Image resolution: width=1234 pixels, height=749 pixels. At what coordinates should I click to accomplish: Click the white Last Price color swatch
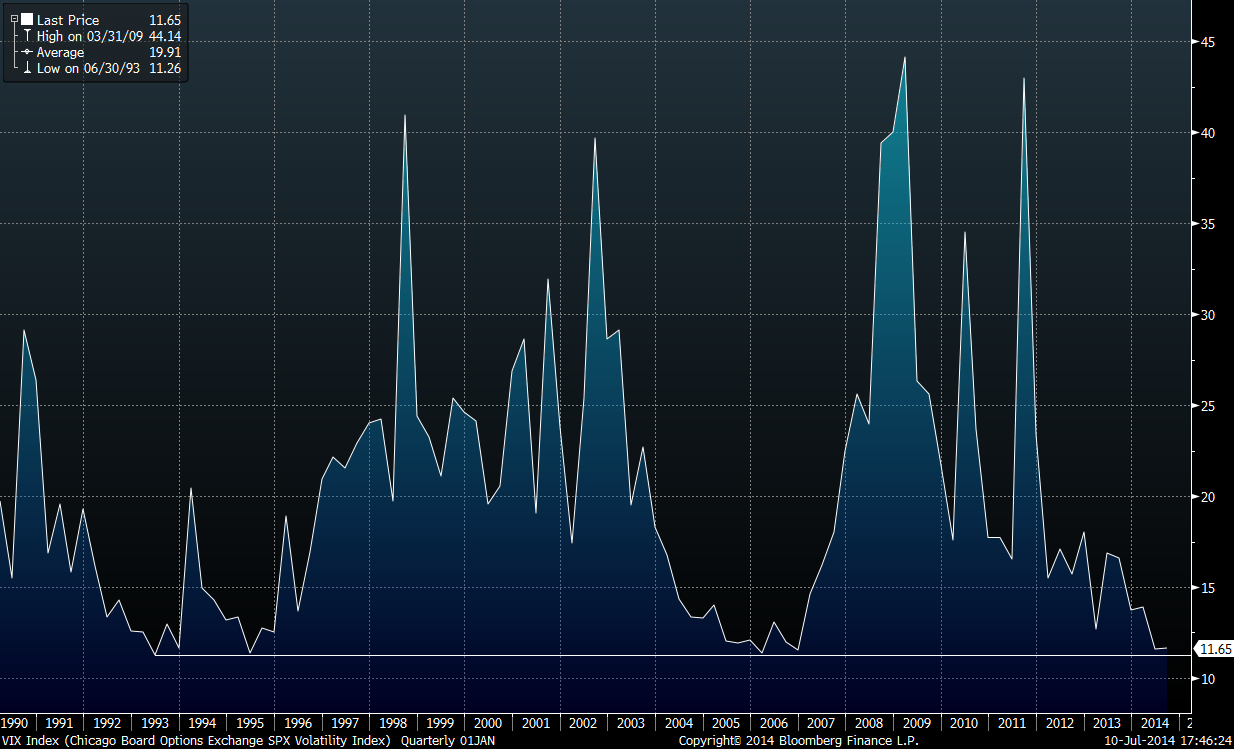[27, 19]
